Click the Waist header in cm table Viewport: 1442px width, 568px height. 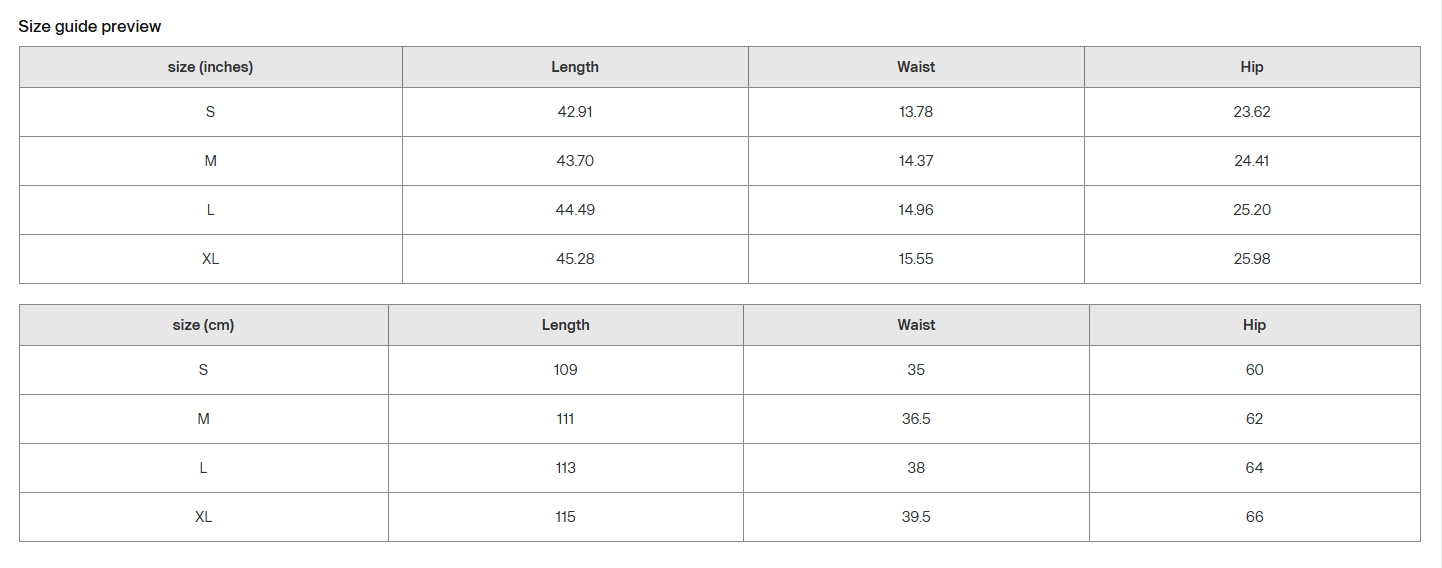click(x=916, y=325)
